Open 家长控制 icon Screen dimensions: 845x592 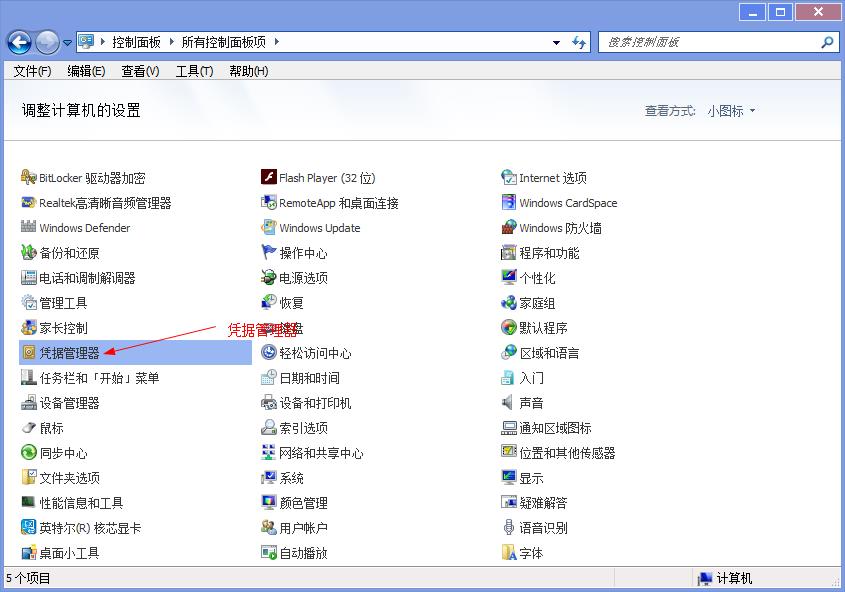pos(29,328)
